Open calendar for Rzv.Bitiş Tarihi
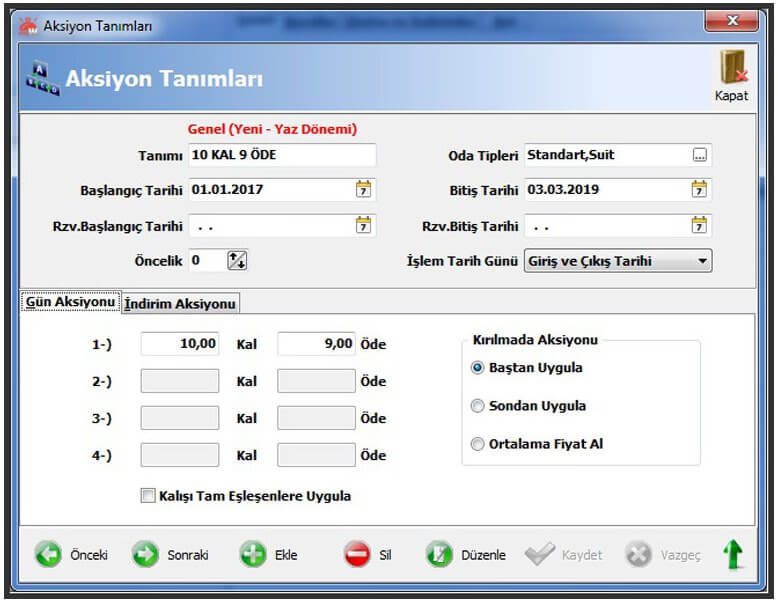Screen dimensions: 778x600 pyautogui.click(x=699, y=225)
